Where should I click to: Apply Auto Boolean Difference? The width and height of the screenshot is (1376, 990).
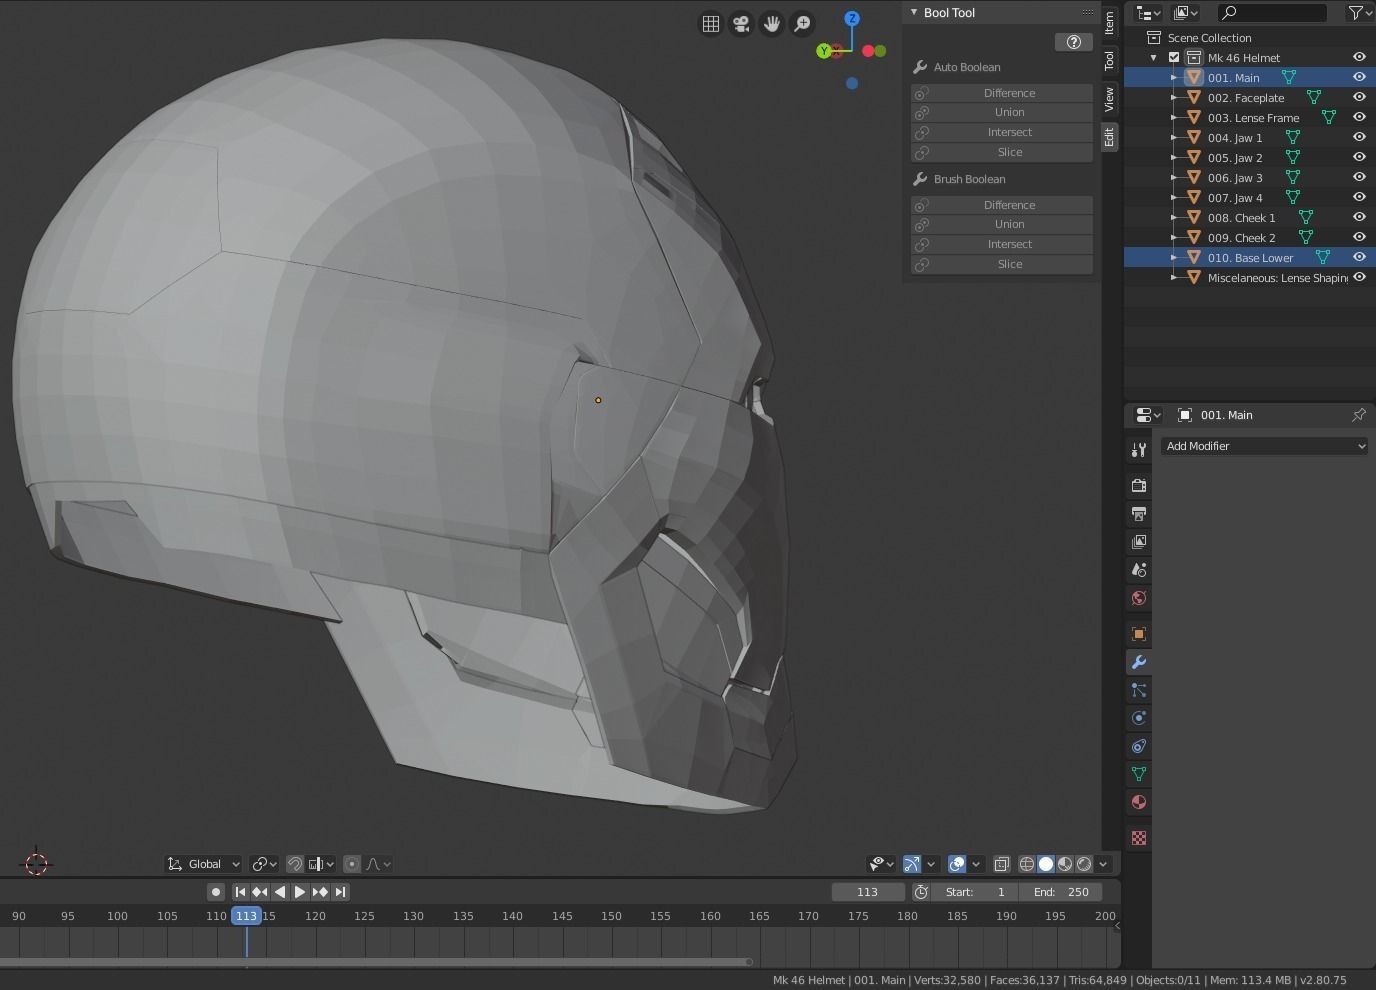coord(1002,93)
